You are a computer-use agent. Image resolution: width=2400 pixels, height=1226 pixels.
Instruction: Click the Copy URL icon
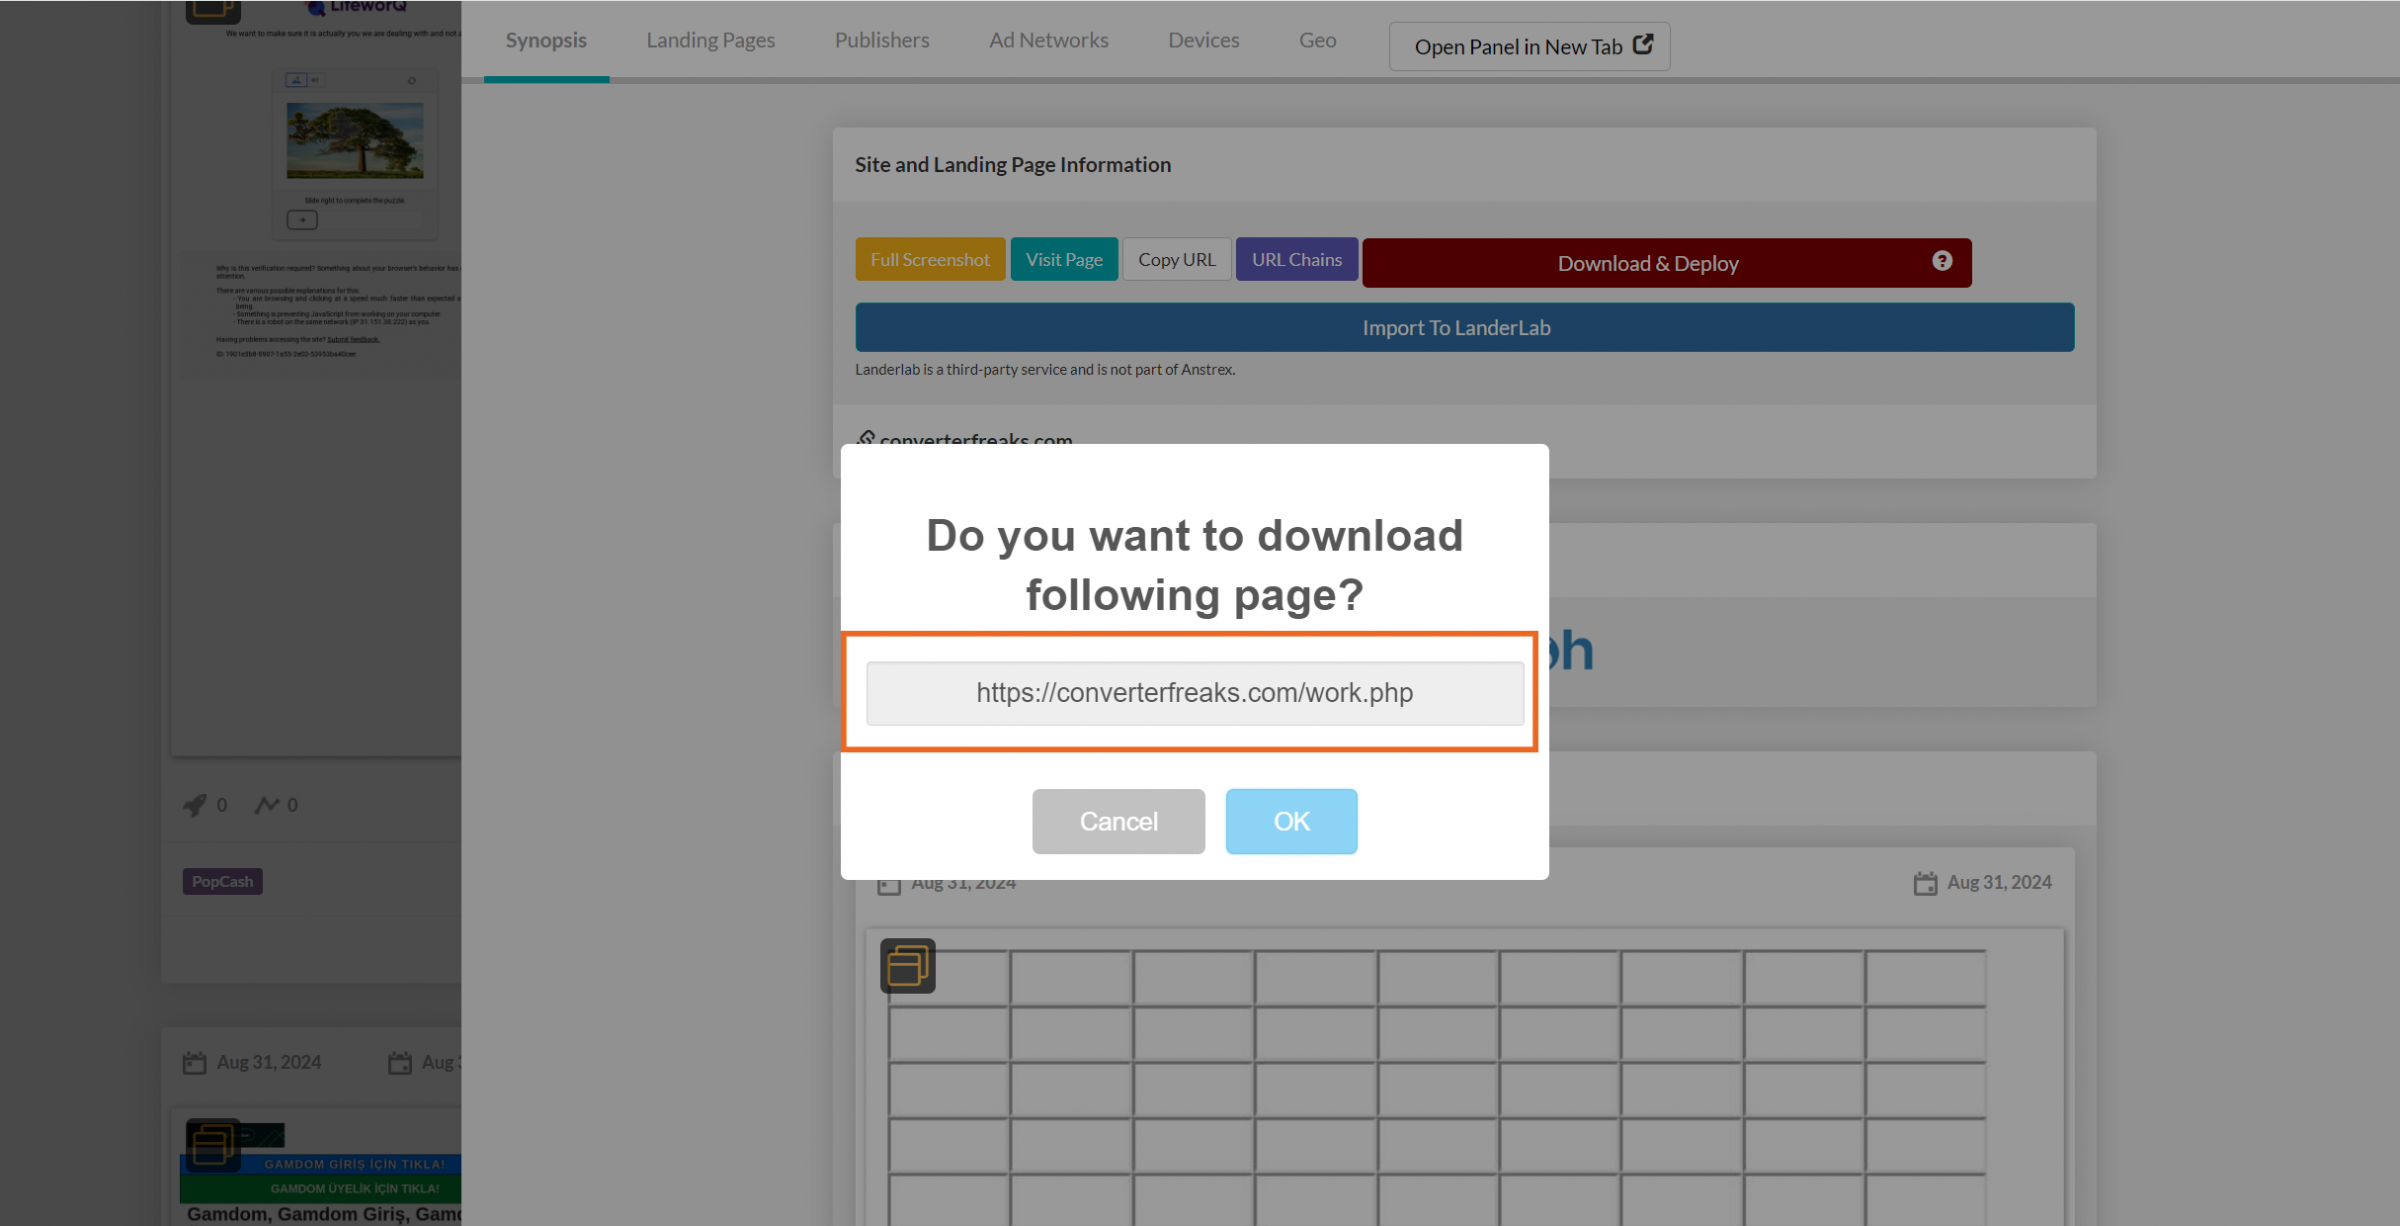pyautogui.click(x=1177, y=258)
